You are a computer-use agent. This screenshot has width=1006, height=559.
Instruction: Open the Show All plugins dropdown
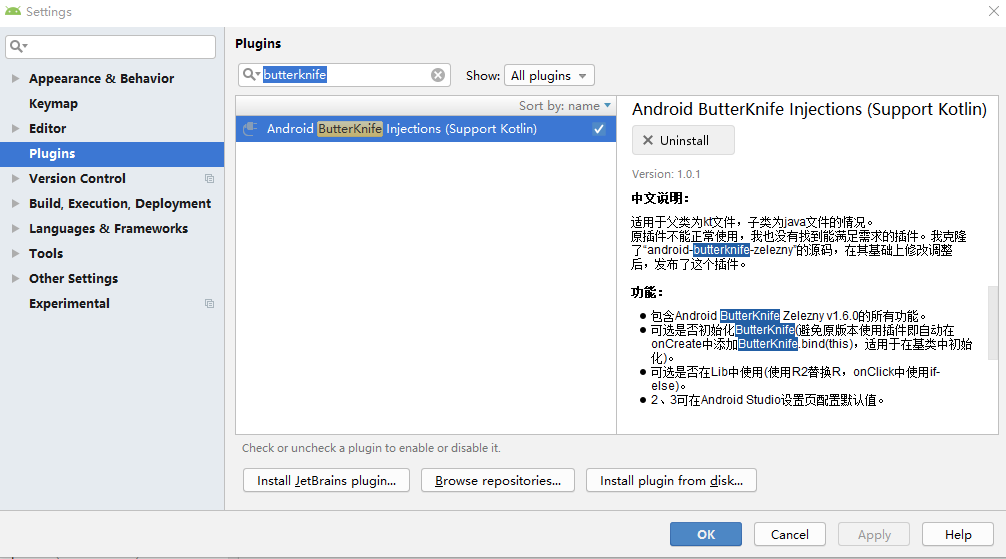pos(549,75)
